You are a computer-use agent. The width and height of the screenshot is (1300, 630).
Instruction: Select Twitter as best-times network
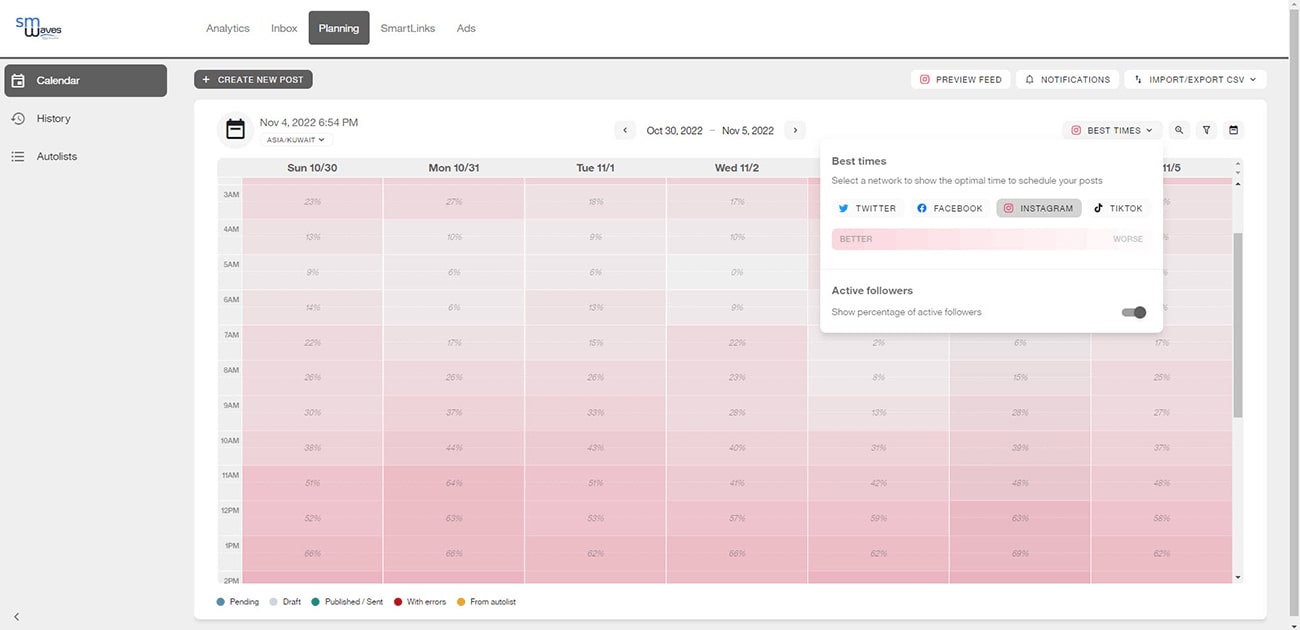click(867, 208)
